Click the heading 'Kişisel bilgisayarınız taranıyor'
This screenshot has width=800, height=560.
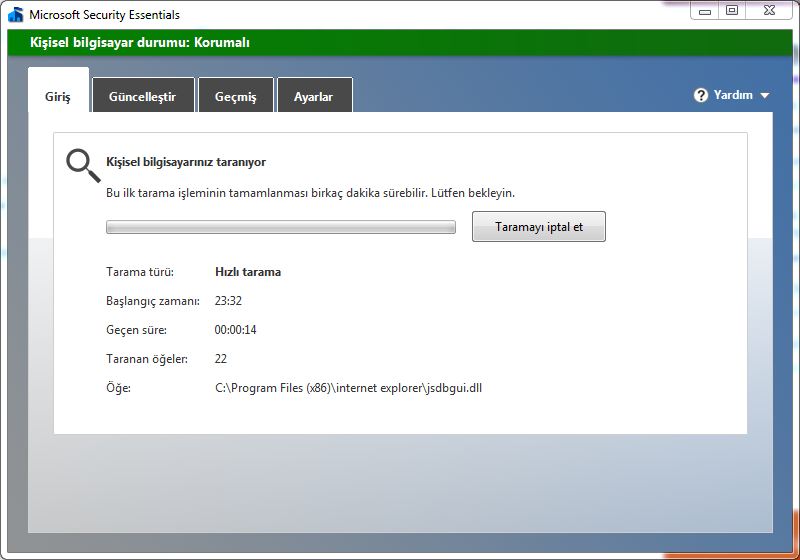click(186, 162)
